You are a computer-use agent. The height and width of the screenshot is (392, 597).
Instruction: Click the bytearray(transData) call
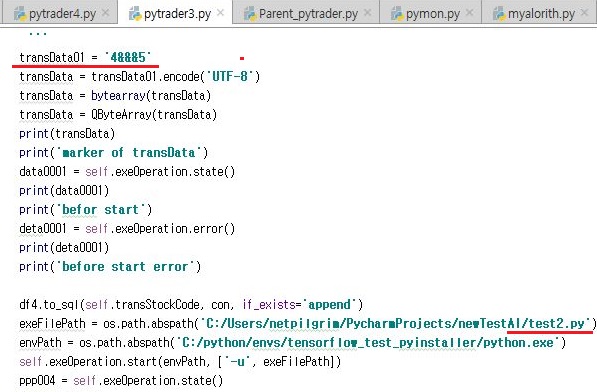[151, 96]
